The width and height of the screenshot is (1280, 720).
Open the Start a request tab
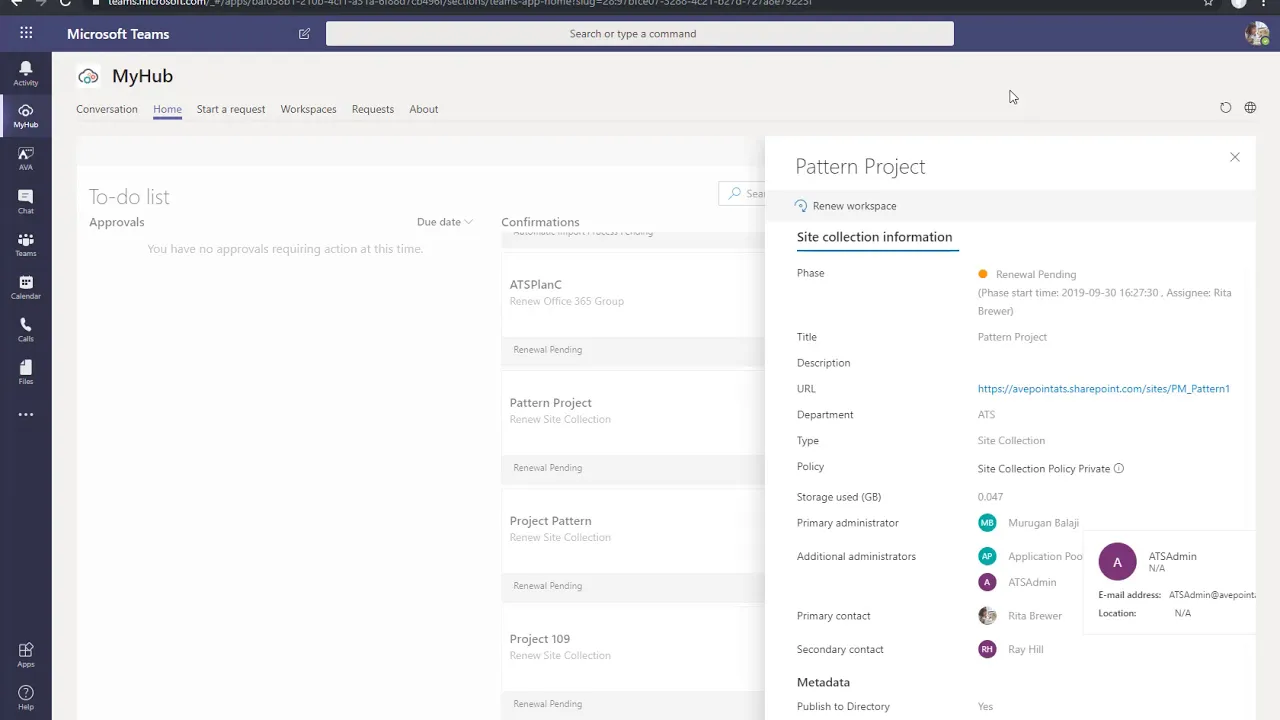coord(231,109)
